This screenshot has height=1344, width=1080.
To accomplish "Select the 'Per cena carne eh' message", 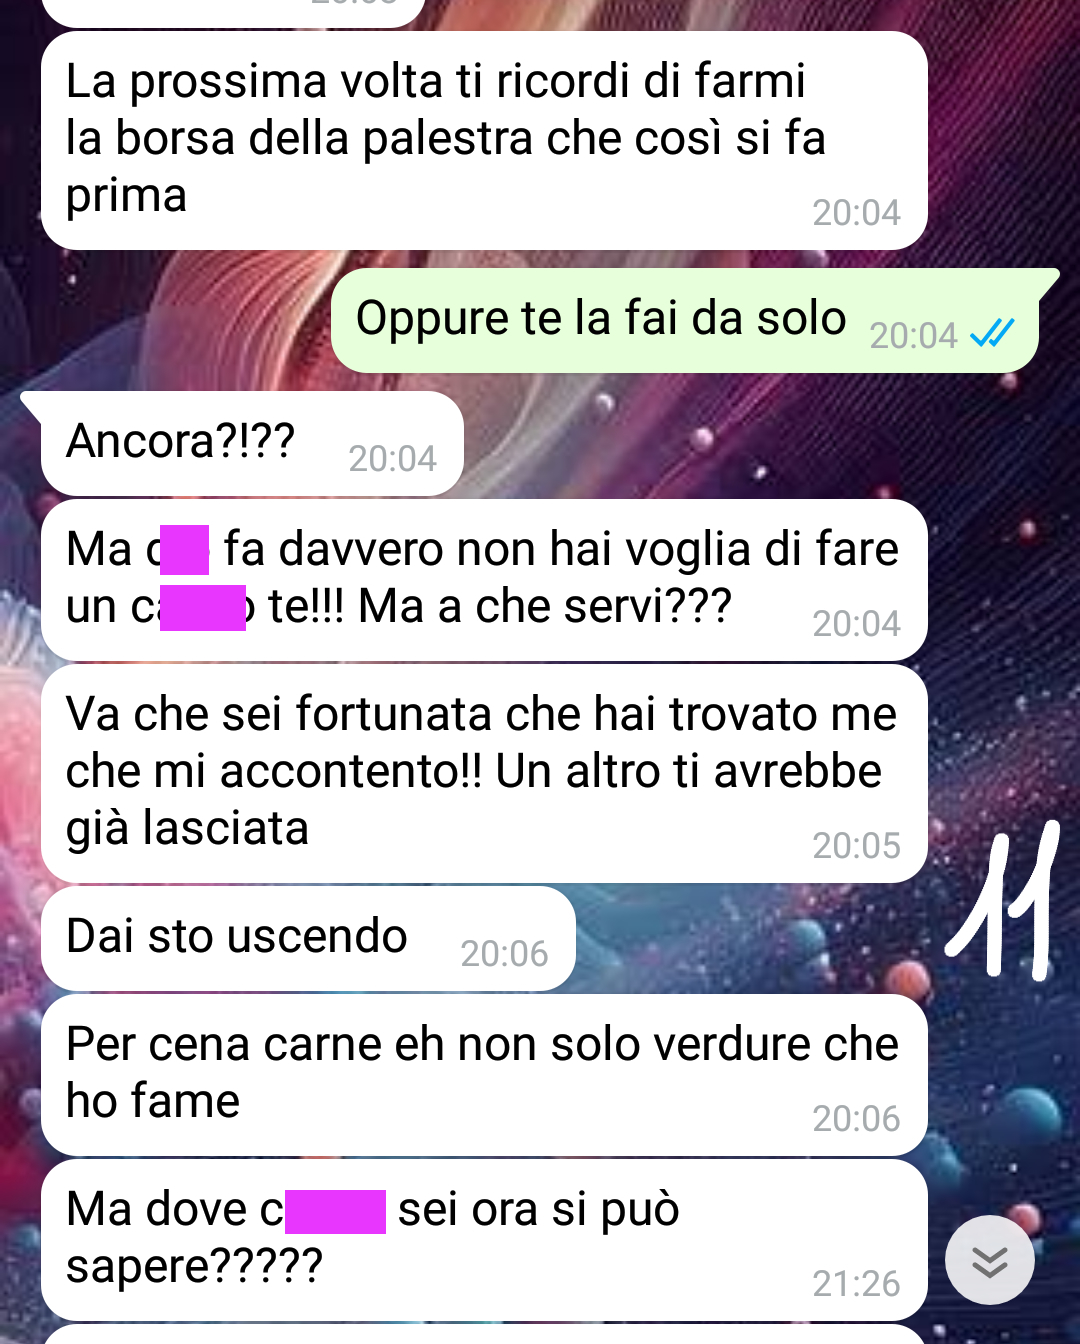I will tap(484, 1075).
